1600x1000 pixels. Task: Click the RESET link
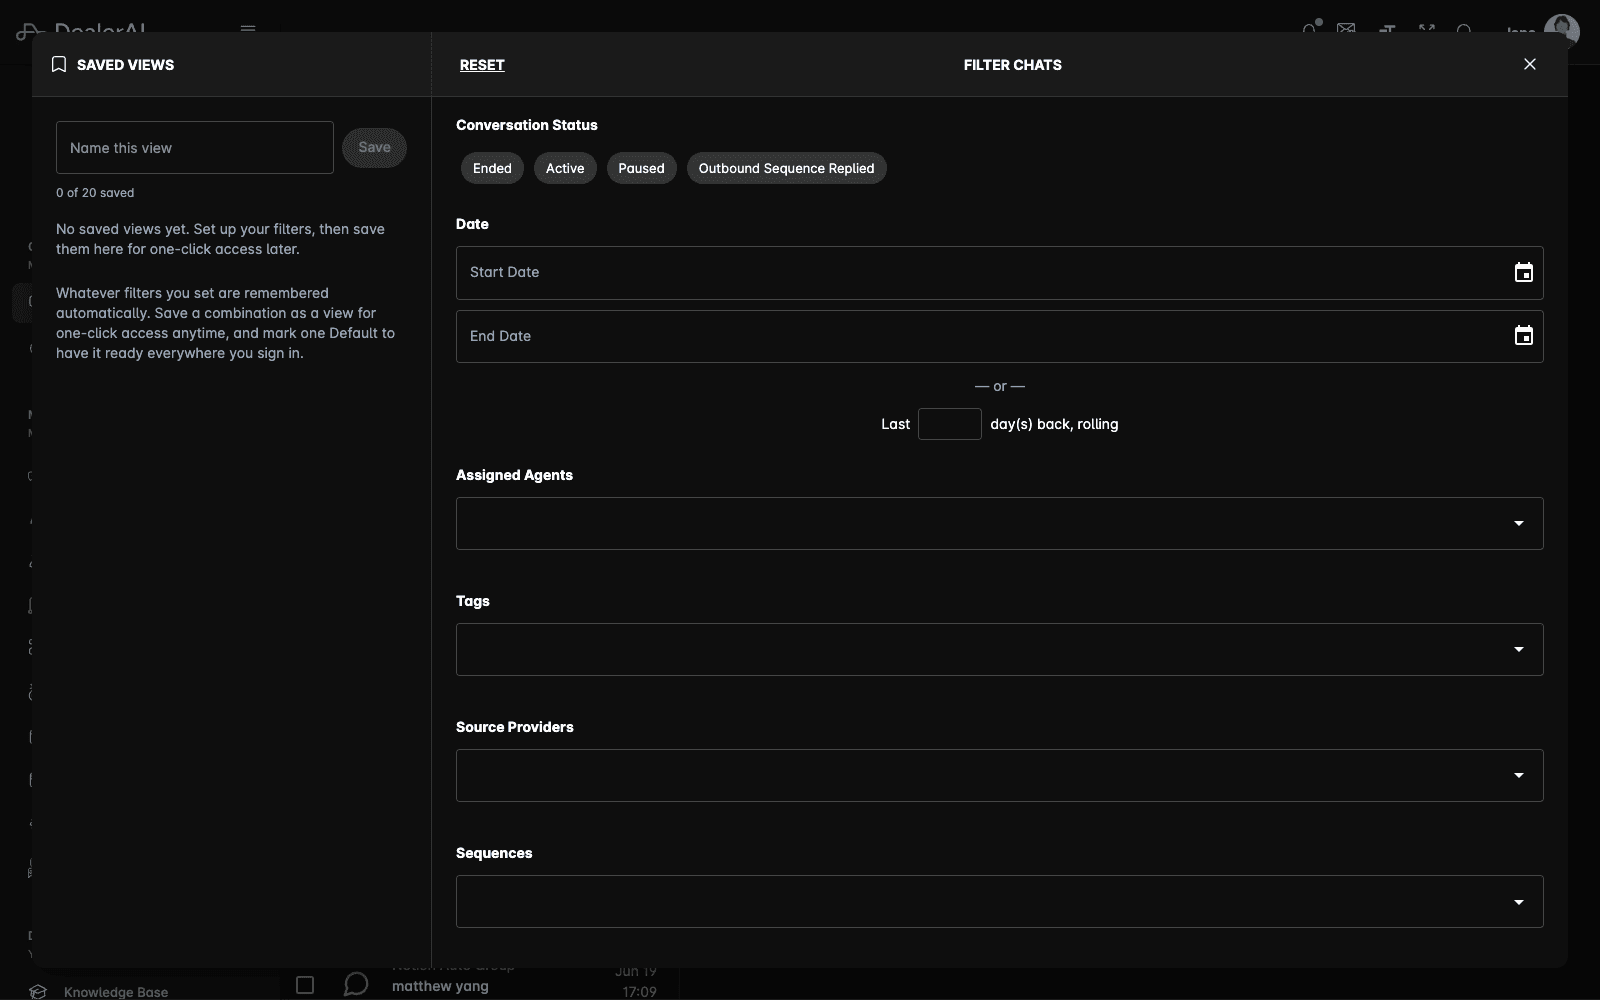point(482,65)
